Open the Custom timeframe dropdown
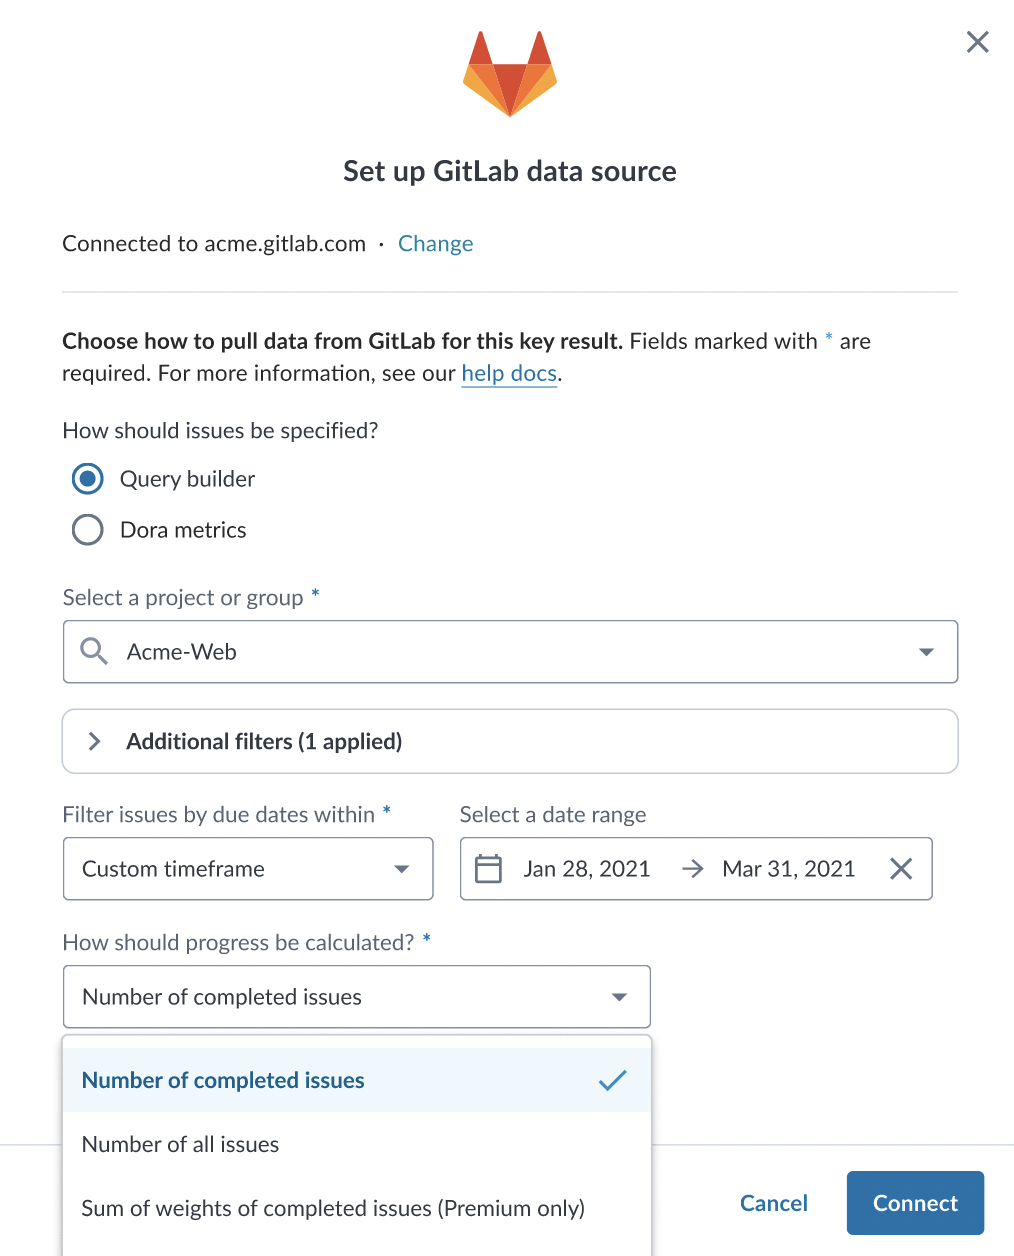1014x1256 pixels. pyautogui.click(x=248, y=869)
